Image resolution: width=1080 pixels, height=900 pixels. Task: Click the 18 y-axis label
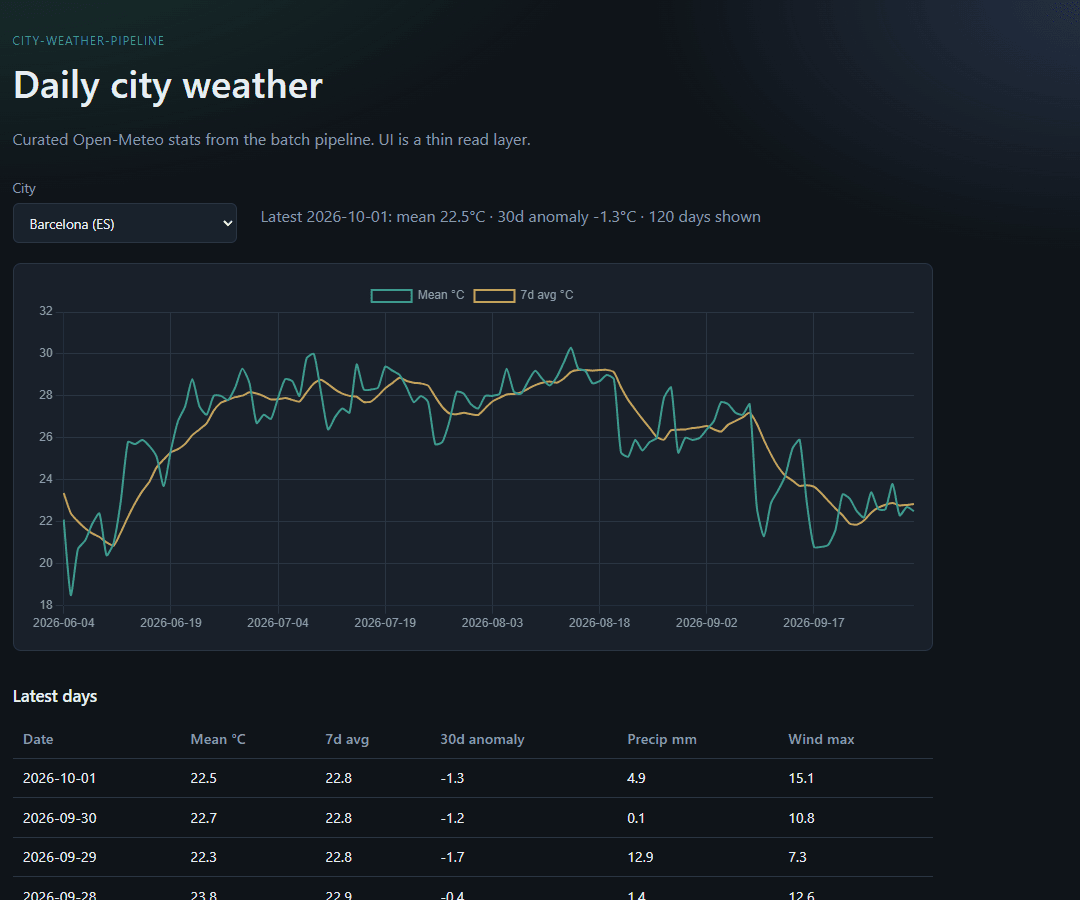tap(45, 605)
